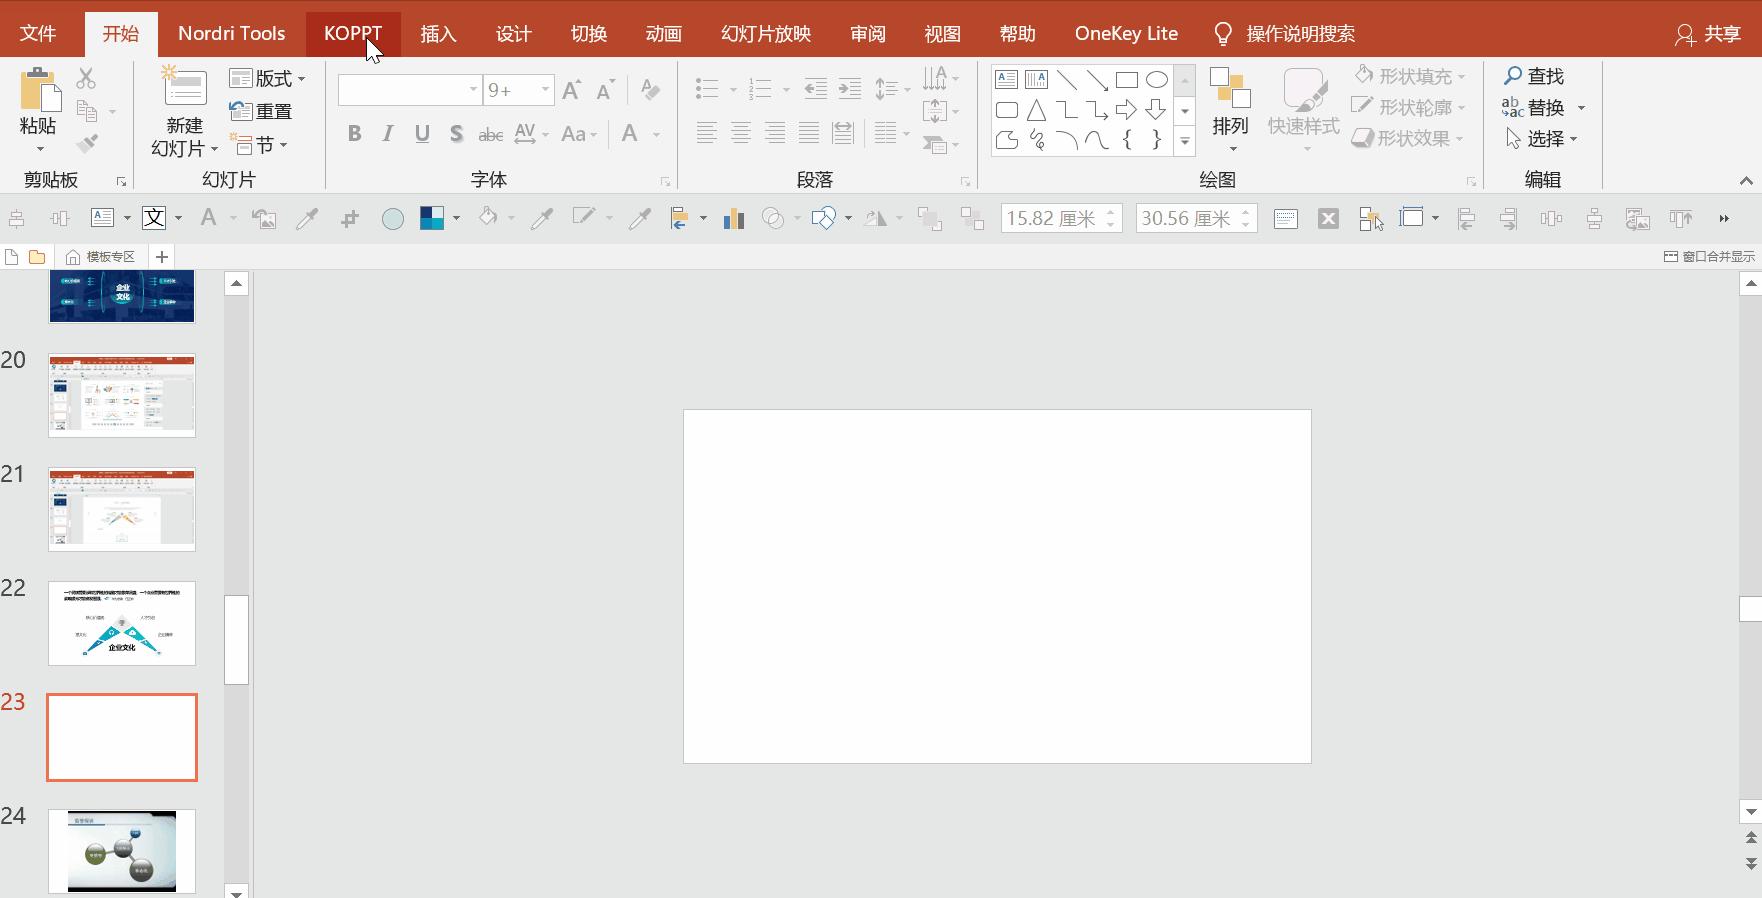This screenshot has height=898, width=1762.
Task: Open the font size dropdown
Action: click(545, 90)
